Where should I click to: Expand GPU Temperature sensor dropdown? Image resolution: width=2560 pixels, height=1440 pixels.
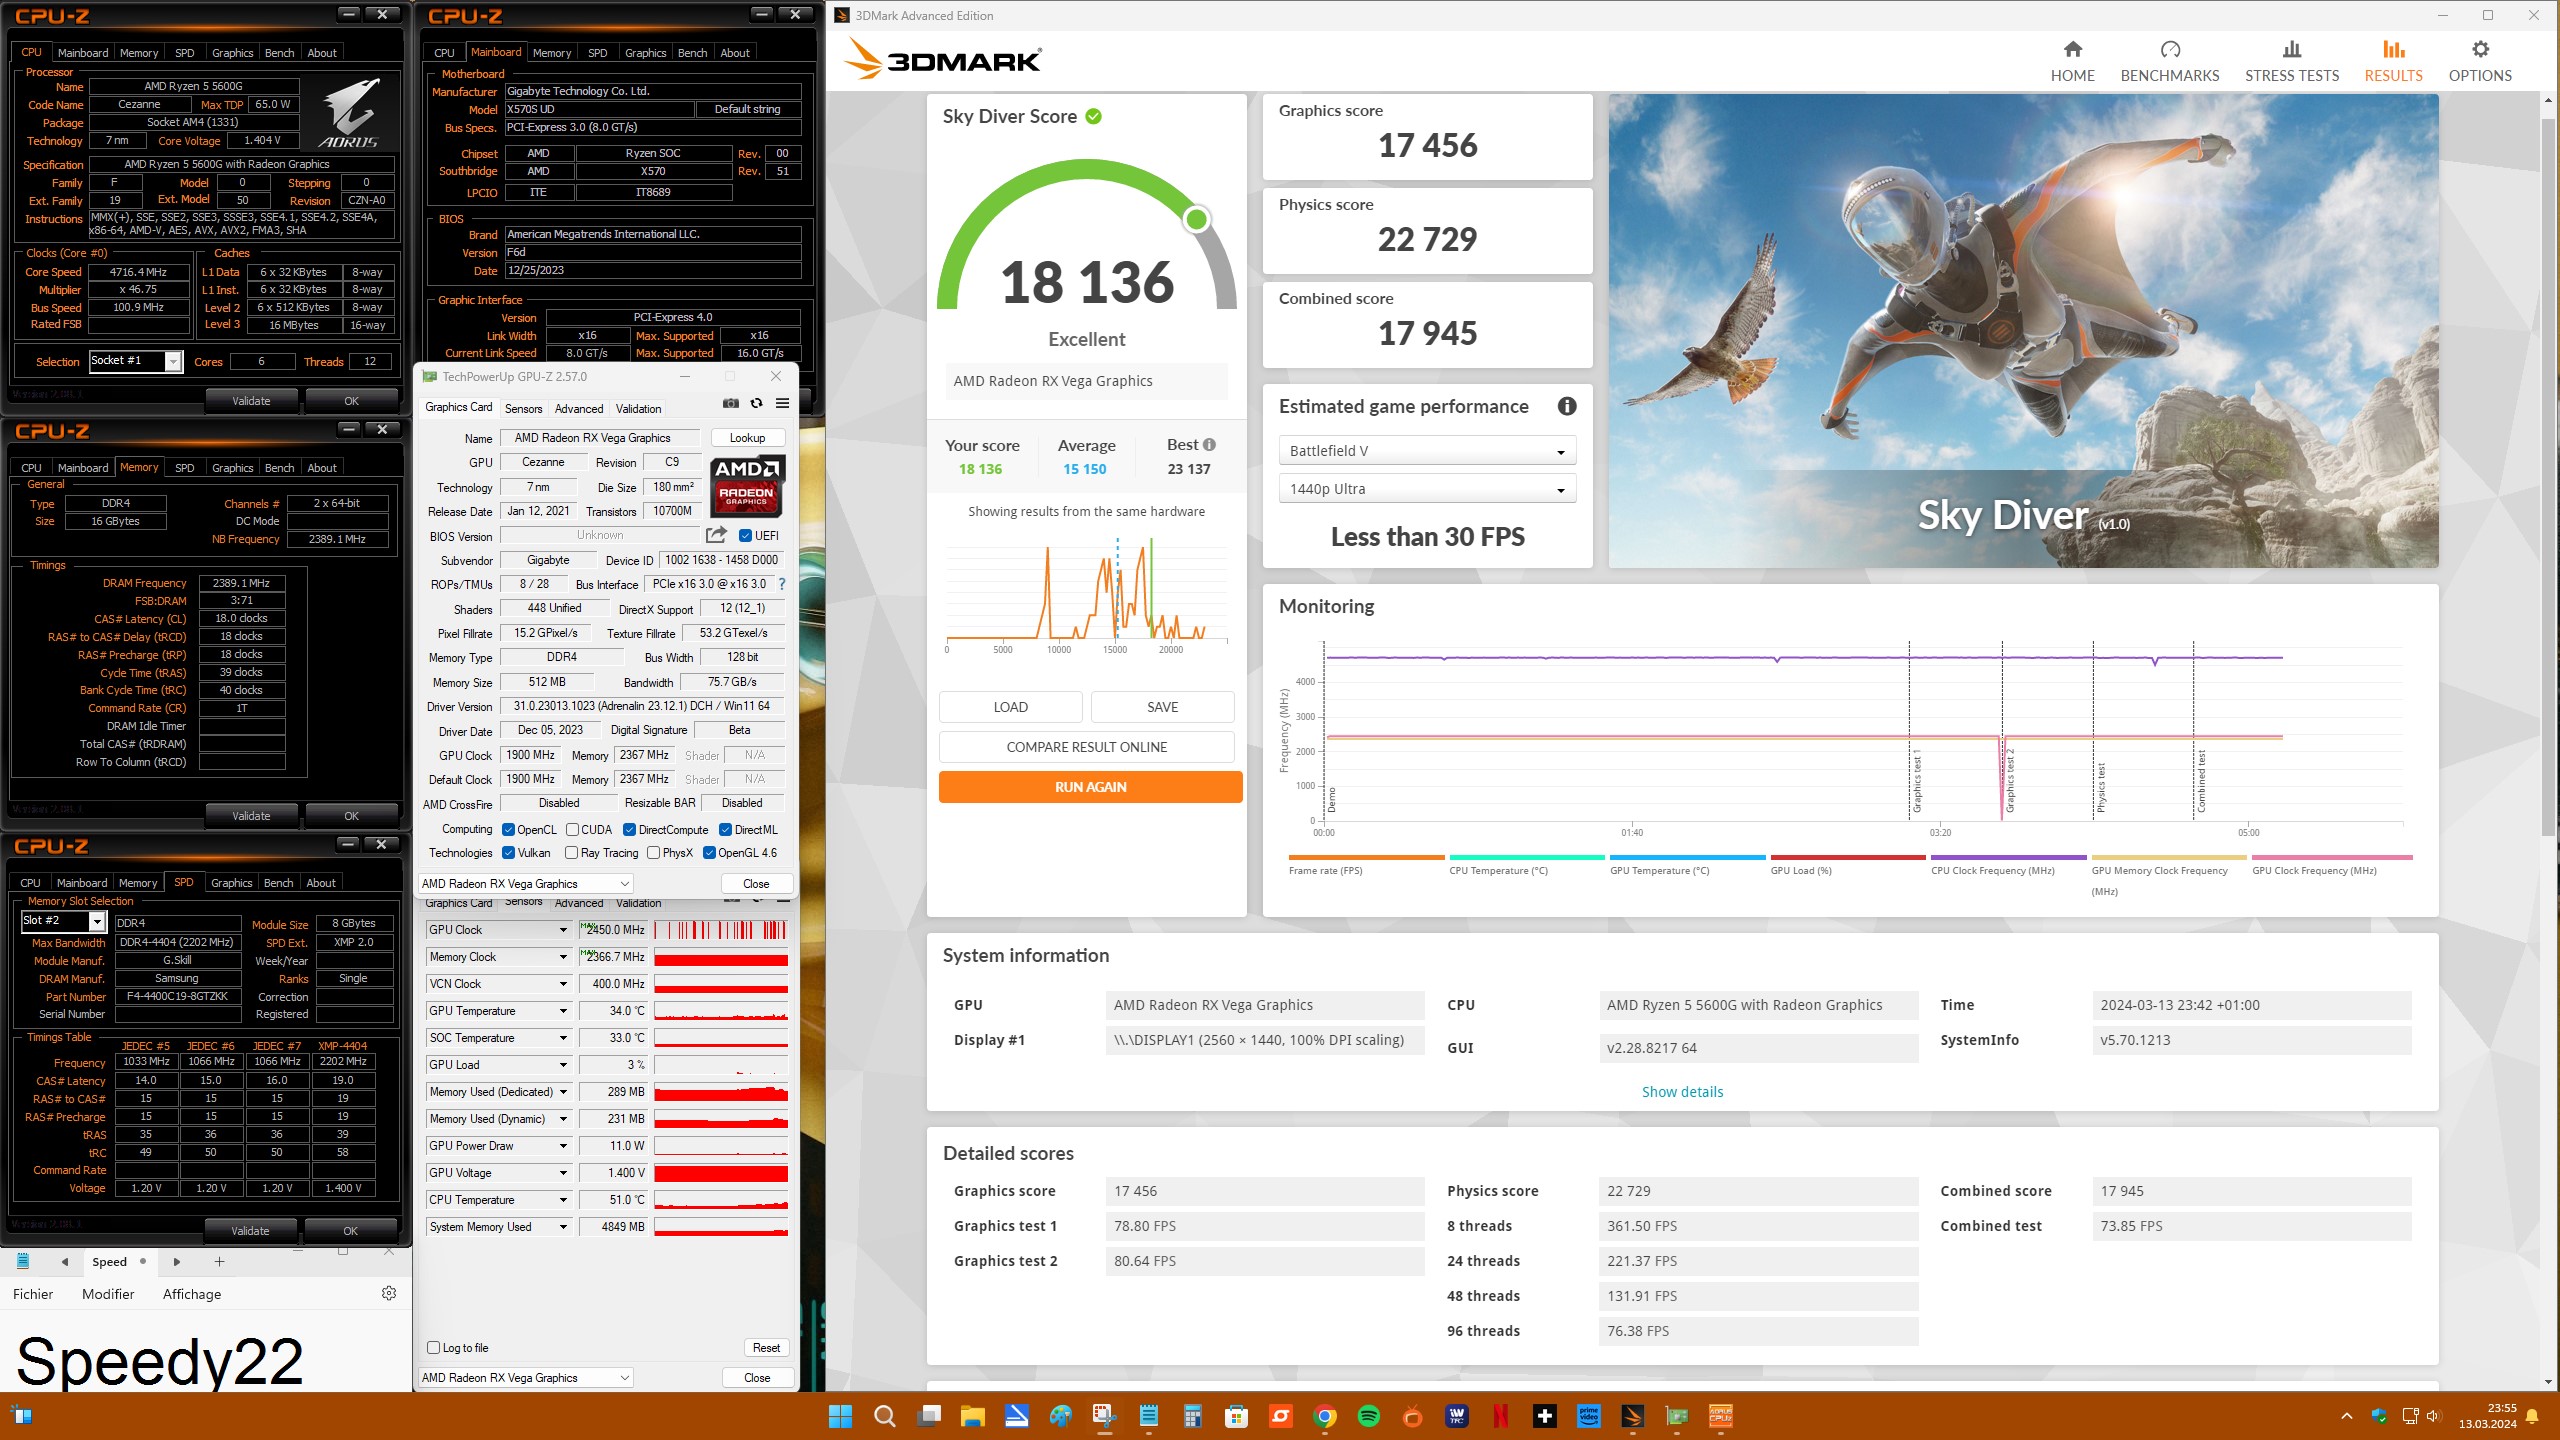(562, 1011)
